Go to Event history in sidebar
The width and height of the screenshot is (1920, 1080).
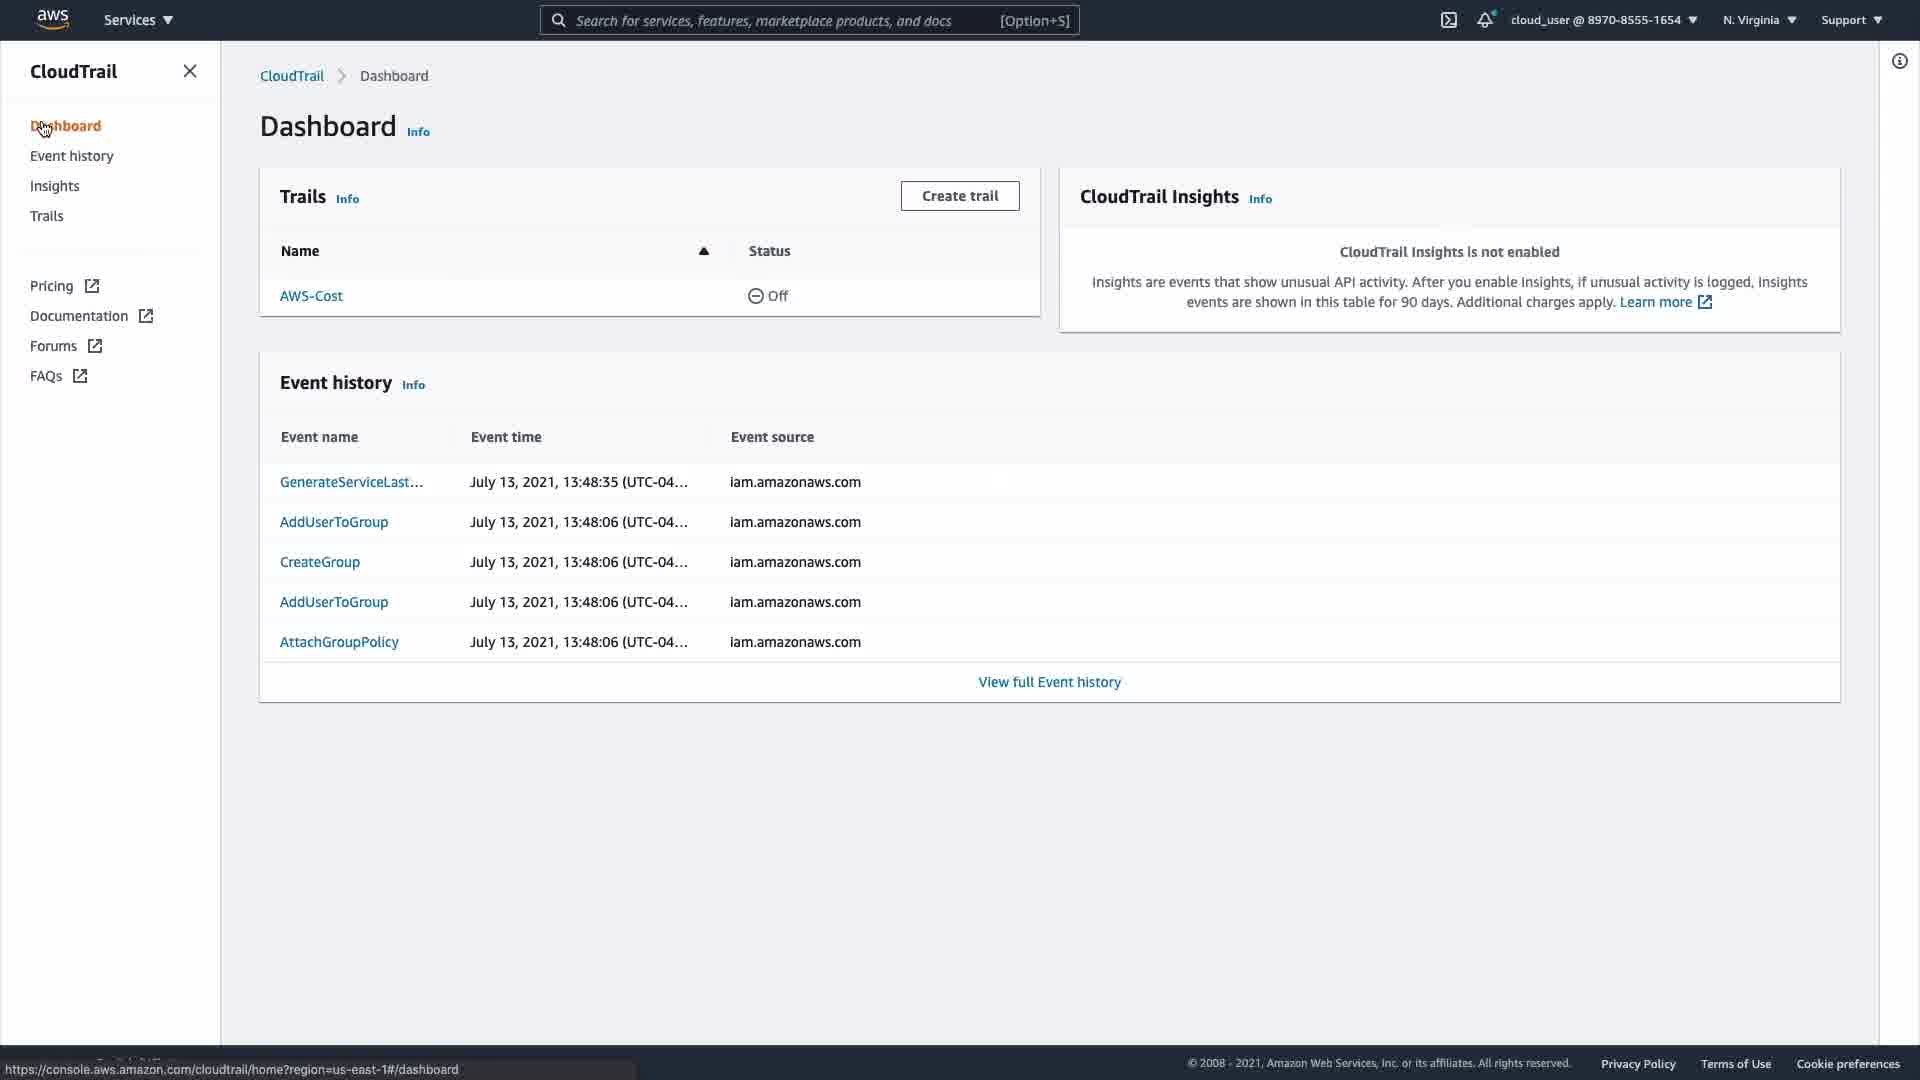coord(72,156)
